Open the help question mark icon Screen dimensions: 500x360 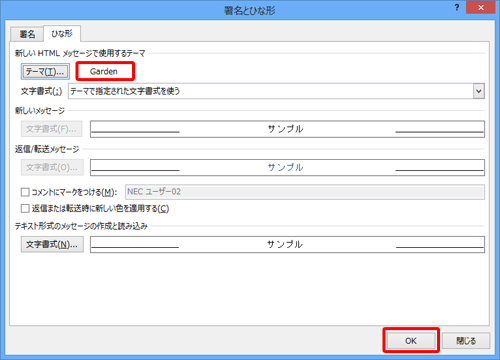457,7
